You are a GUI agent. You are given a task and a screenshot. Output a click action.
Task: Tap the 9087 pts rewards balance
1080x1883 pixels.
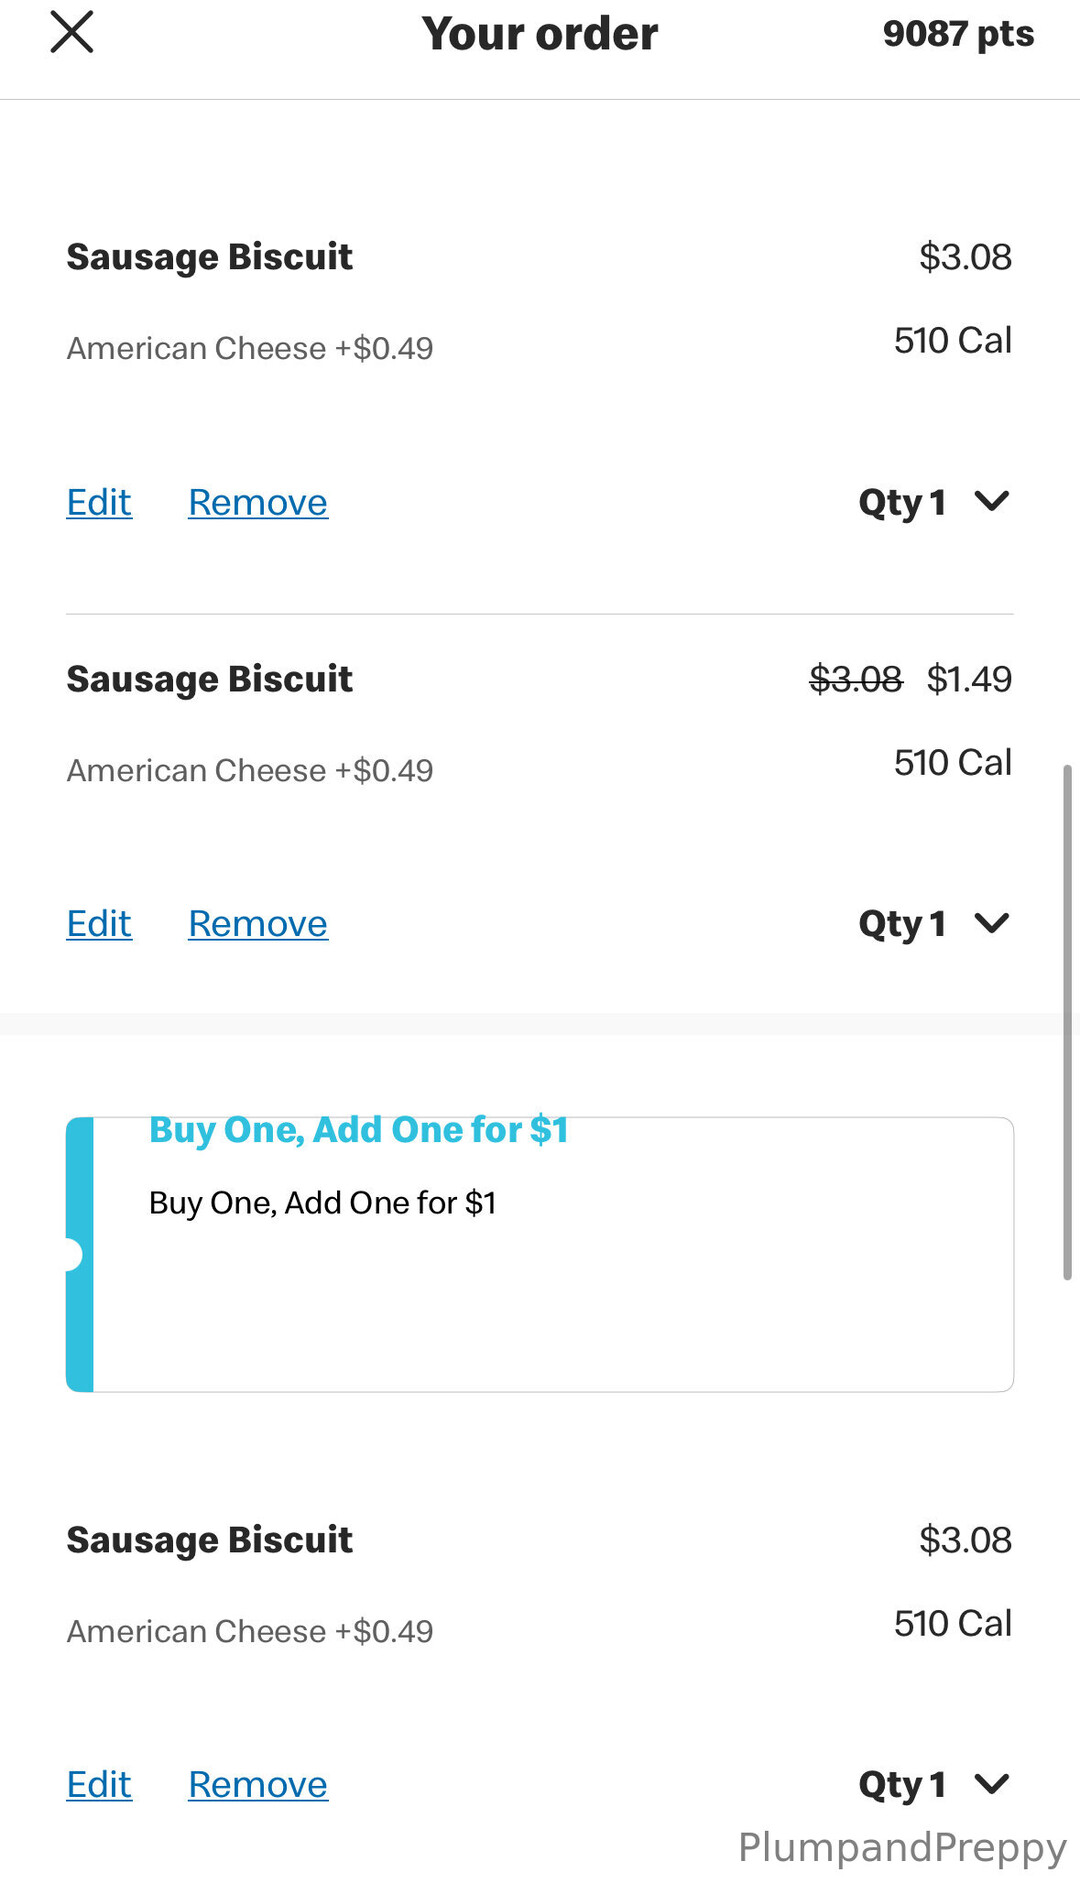(957, 34)
